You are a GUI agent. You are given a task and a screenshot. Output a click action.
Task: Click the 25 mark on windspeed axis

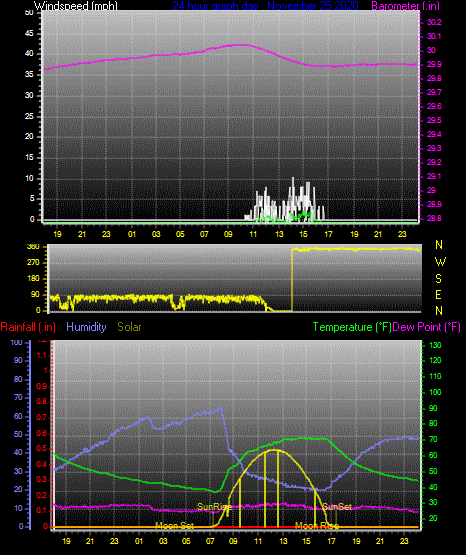tap(29, 116)
